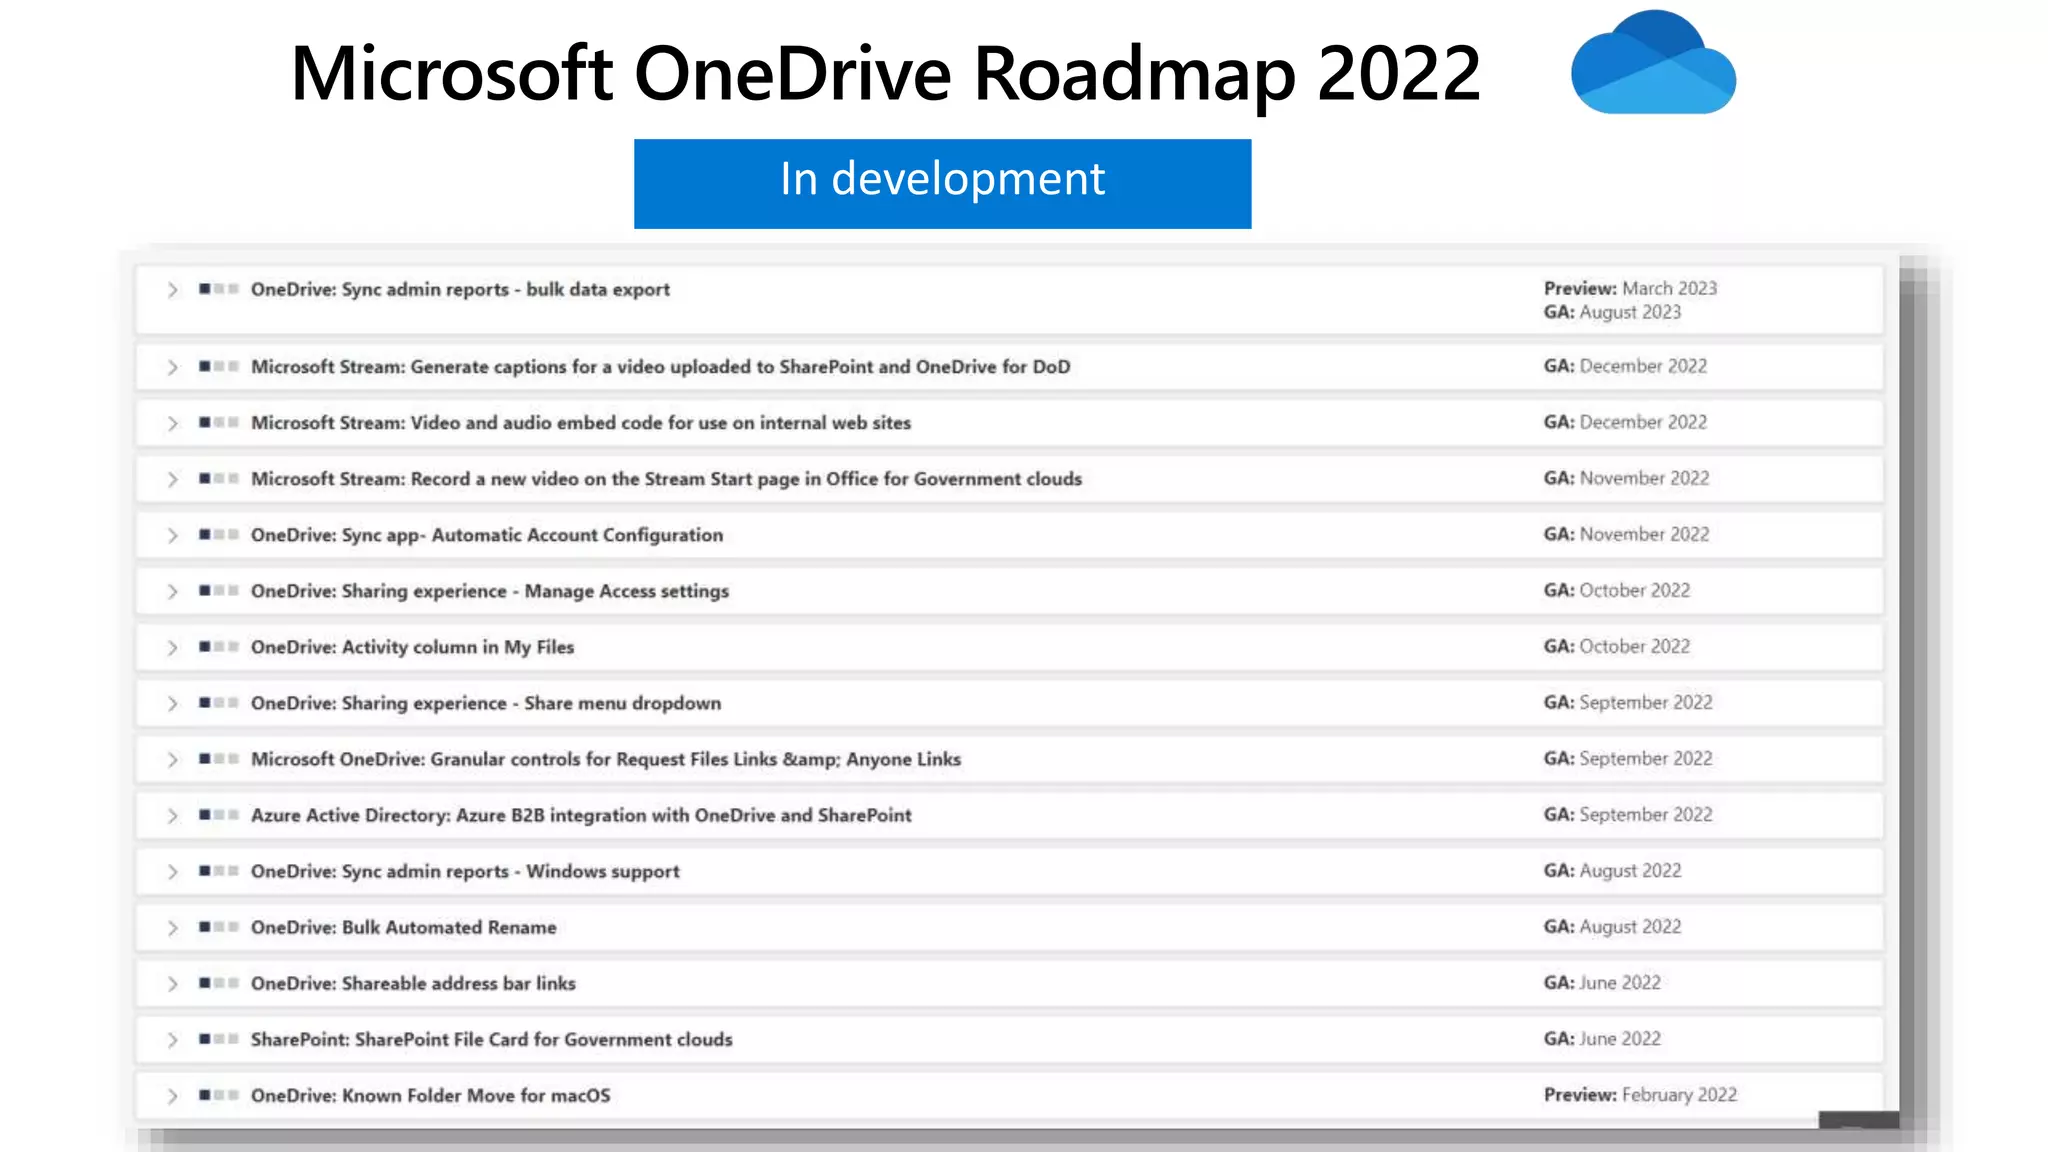
Task: Open 'Microsoft Stream: Generate captions' title
Action: click(660, 367)
